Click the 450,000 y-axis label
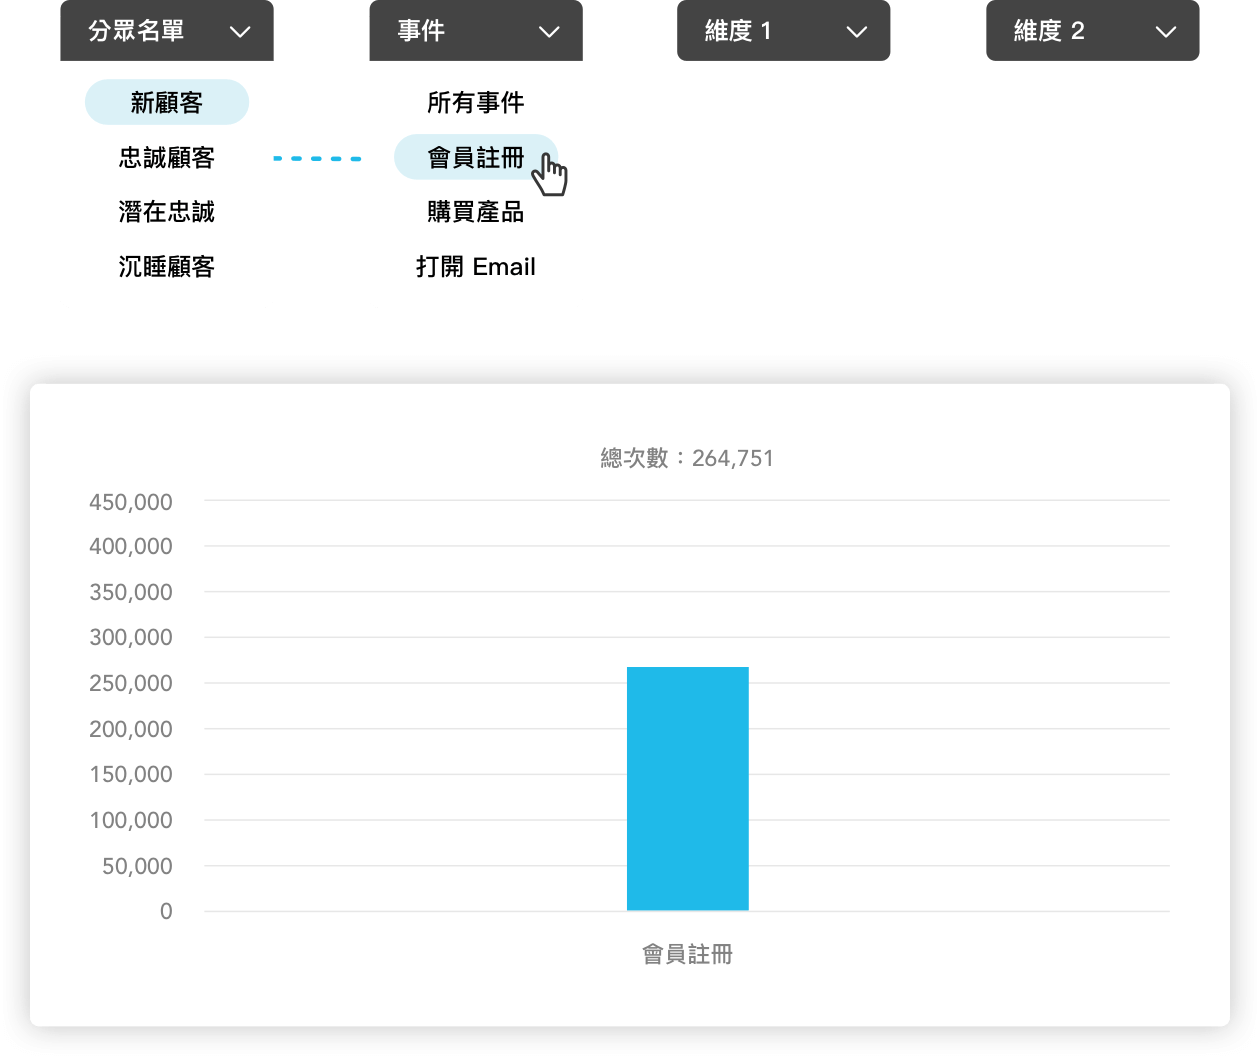The width and height of the screenshot is (1260, 1058). (131, 502)
